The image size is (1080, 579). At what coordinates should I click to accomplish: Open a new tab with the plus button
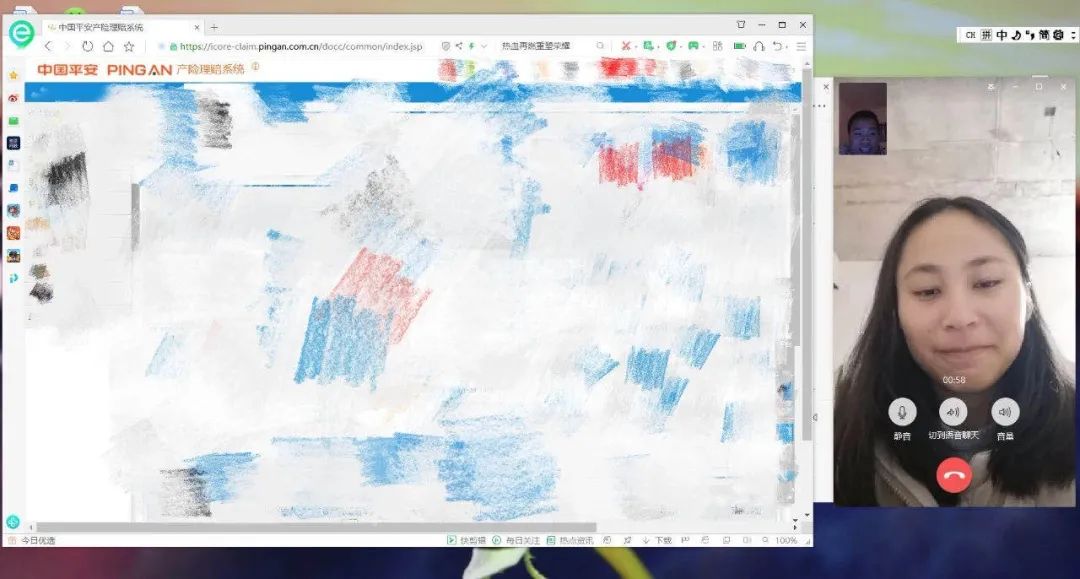214,27
